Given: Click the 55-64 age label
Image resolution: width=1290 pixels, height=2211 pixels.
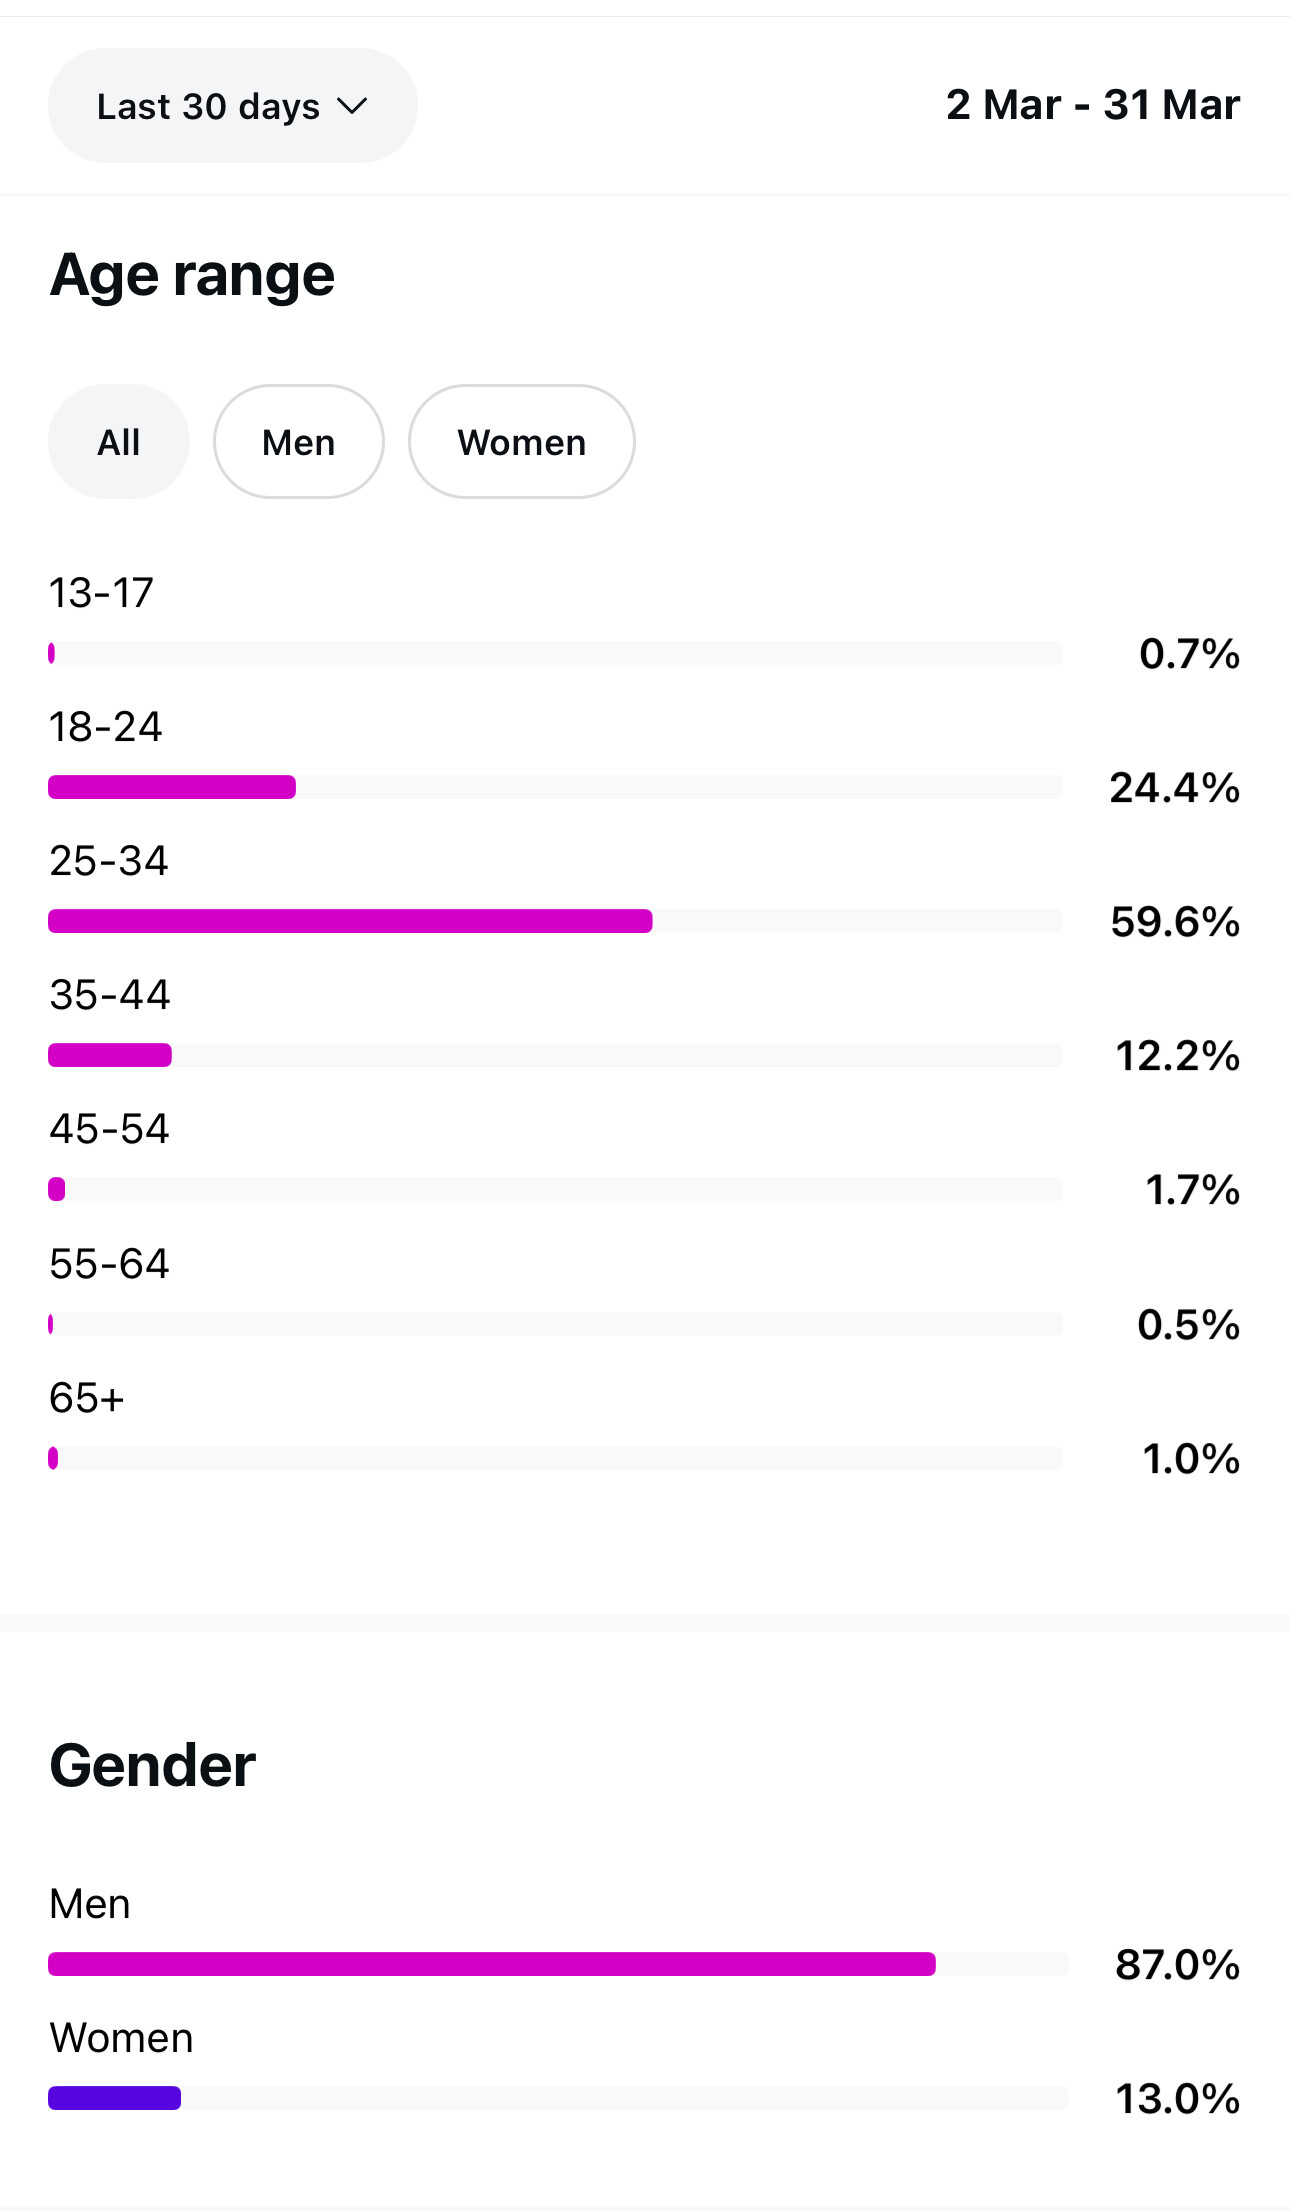Looking at the screenshot, I should [109, 1264].
